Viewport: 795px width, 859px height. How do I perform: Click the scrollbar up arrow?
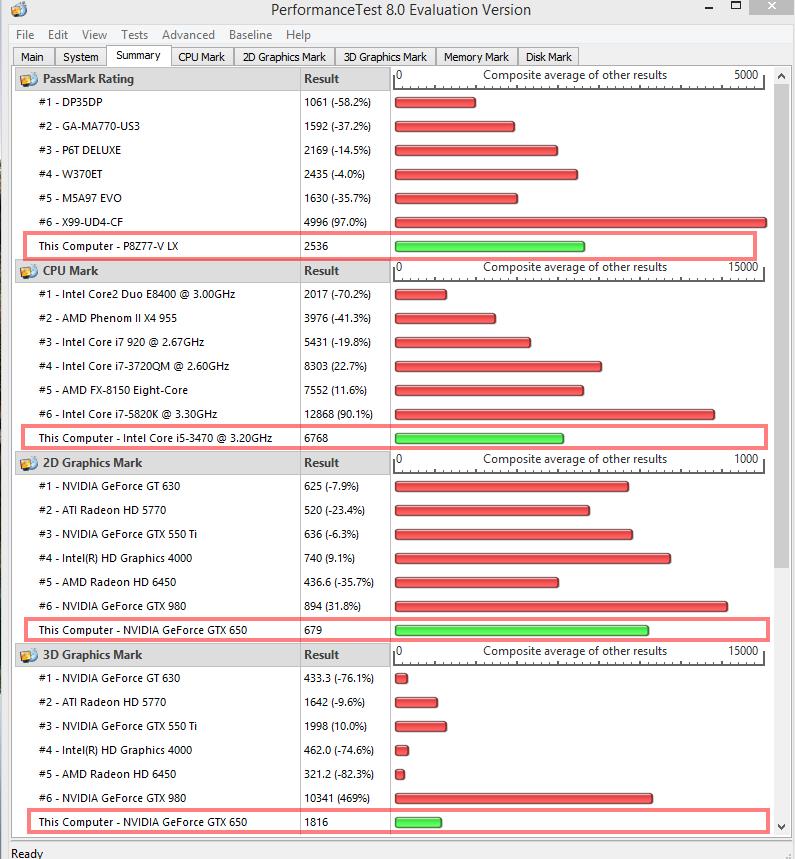click(781, 77)
